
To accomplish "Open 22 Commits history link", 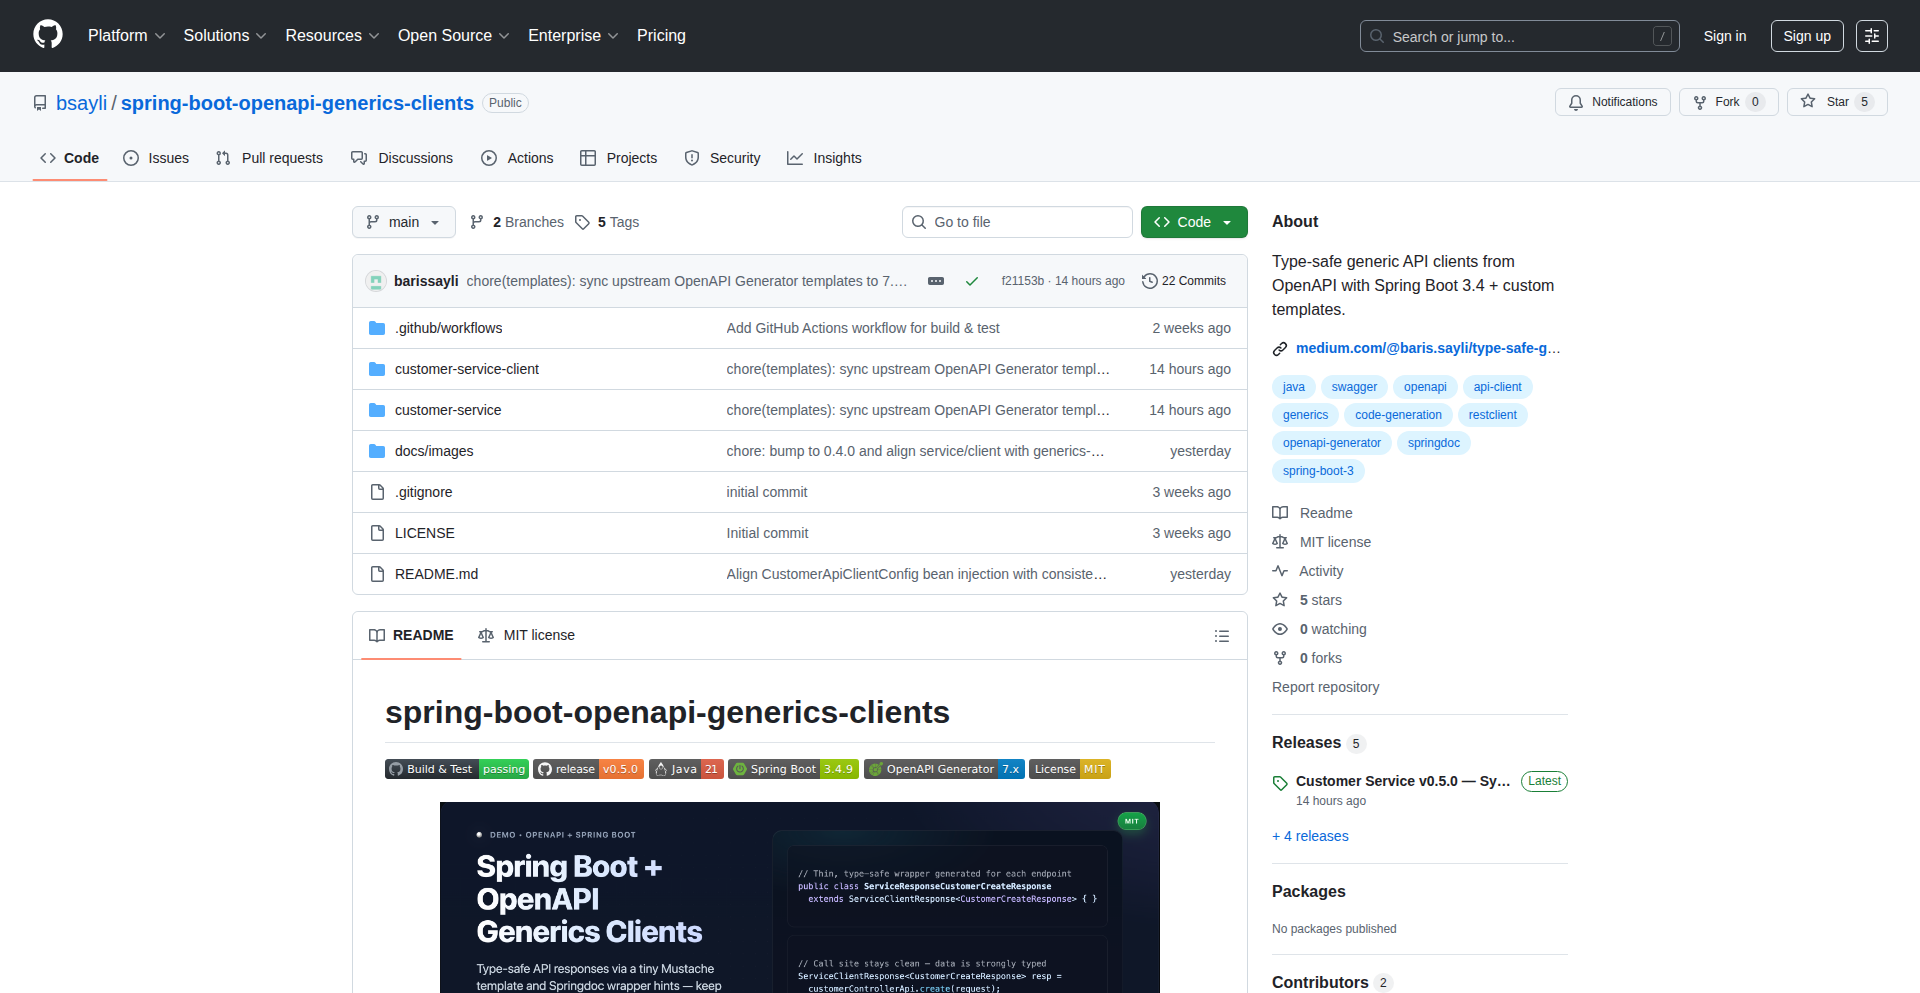I will [1184, 281].
